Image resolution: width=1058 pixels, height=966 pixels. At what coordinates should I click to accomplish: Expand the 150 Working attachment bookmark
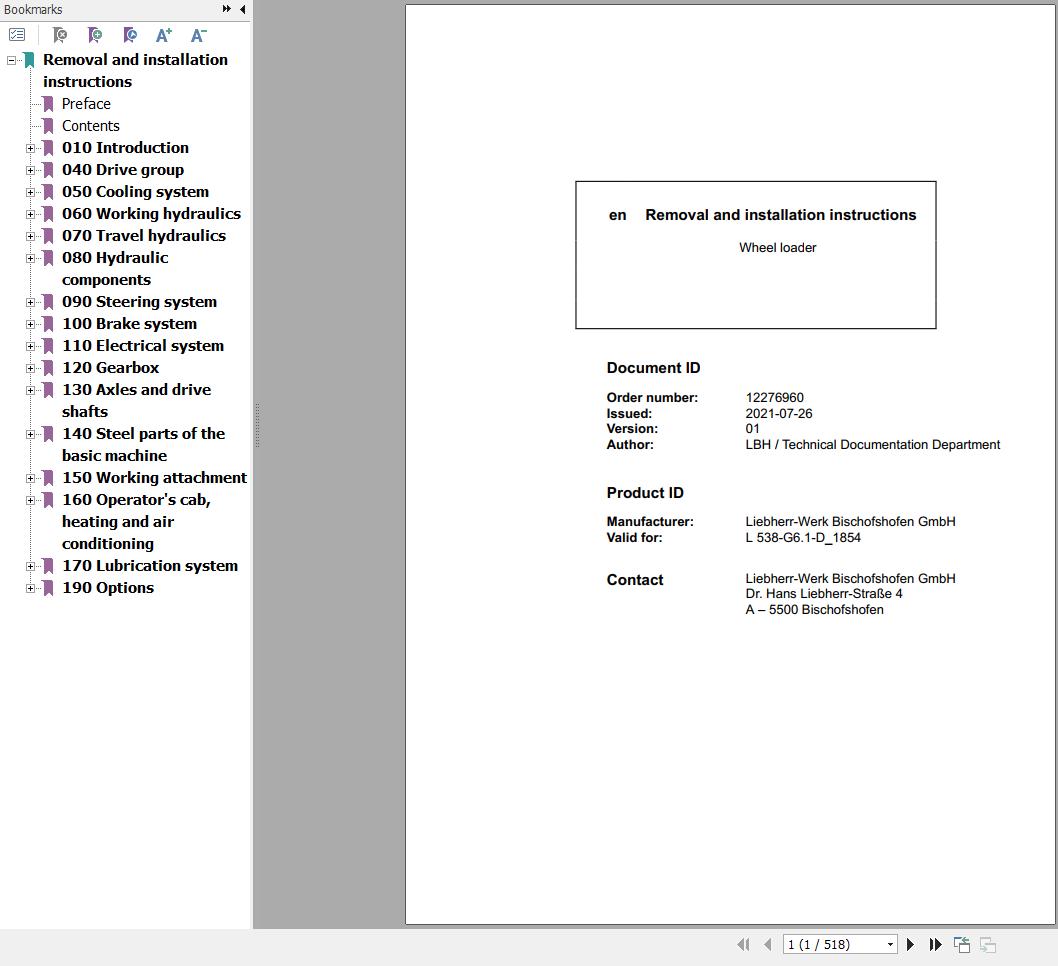pos(30,478)
